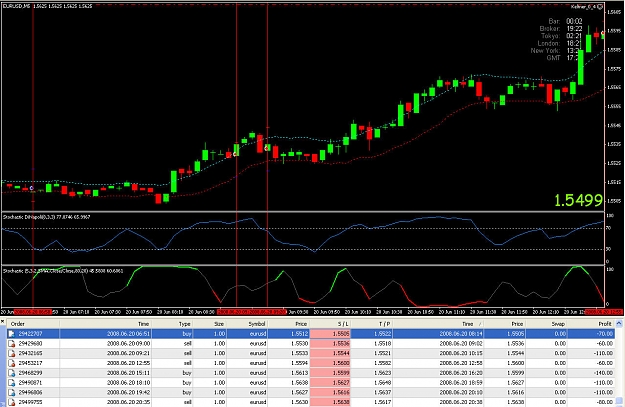Sort by the Size column header
This screenshot has height=407, width=625.
click(x=210, y=324)
